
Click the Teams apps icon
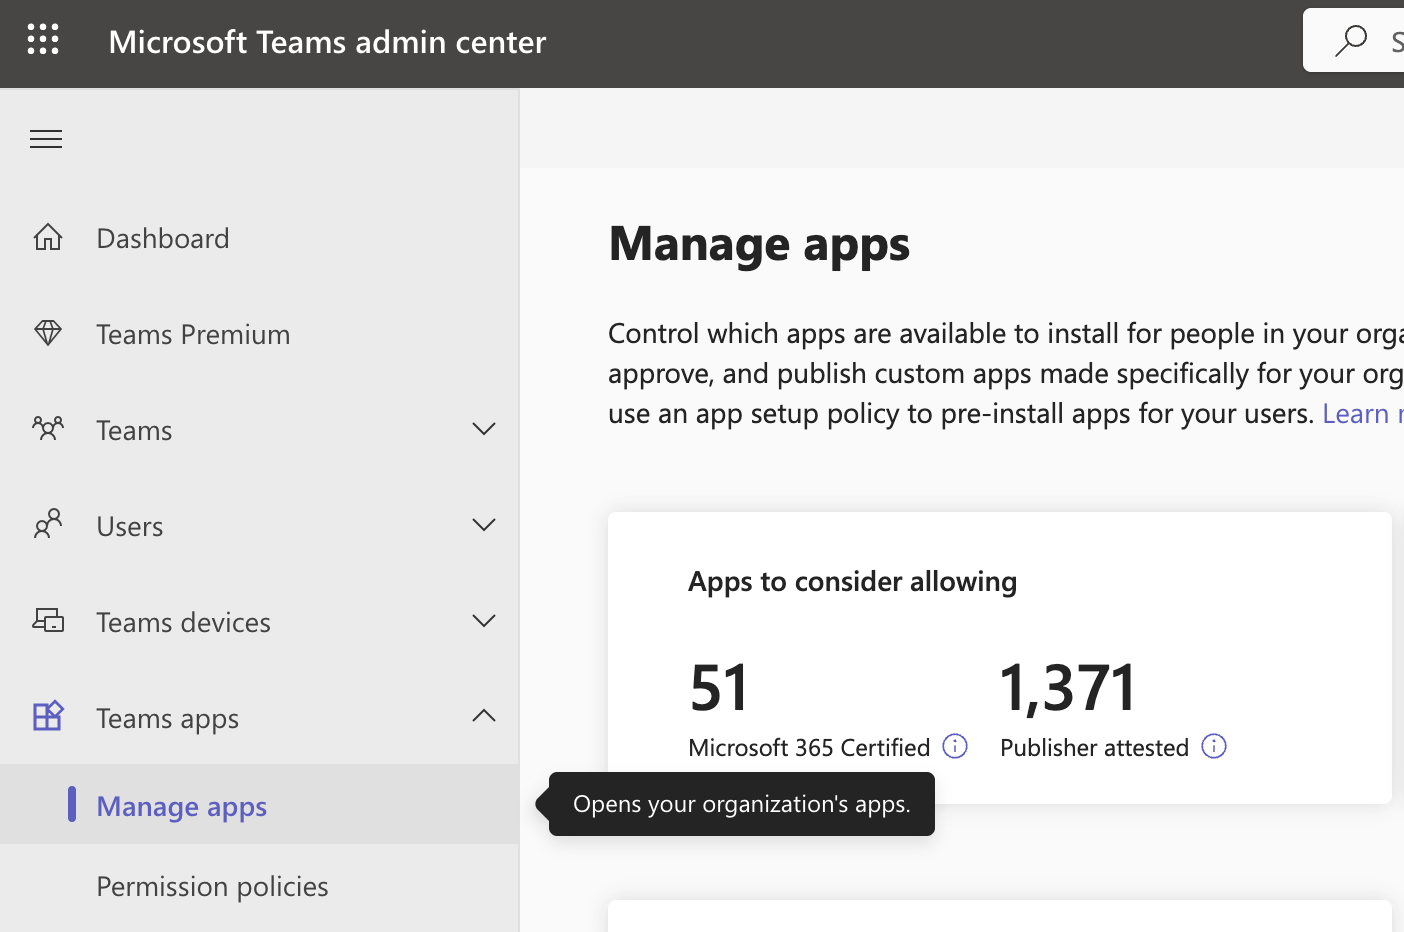48,716
